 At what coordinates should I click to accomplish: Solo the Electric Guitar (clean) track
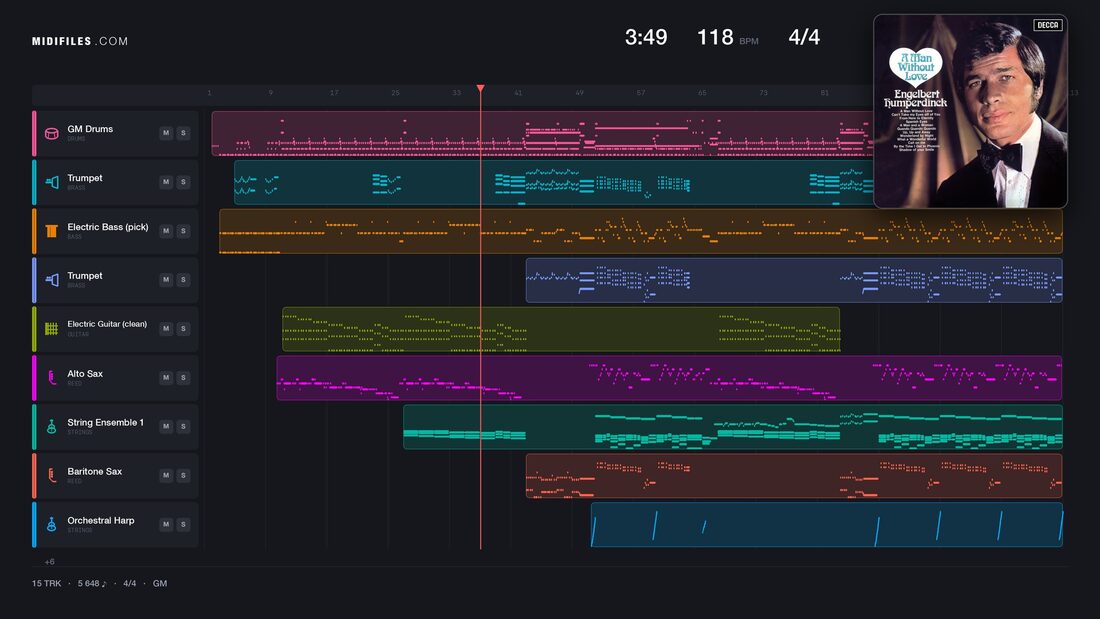point(183,328)
